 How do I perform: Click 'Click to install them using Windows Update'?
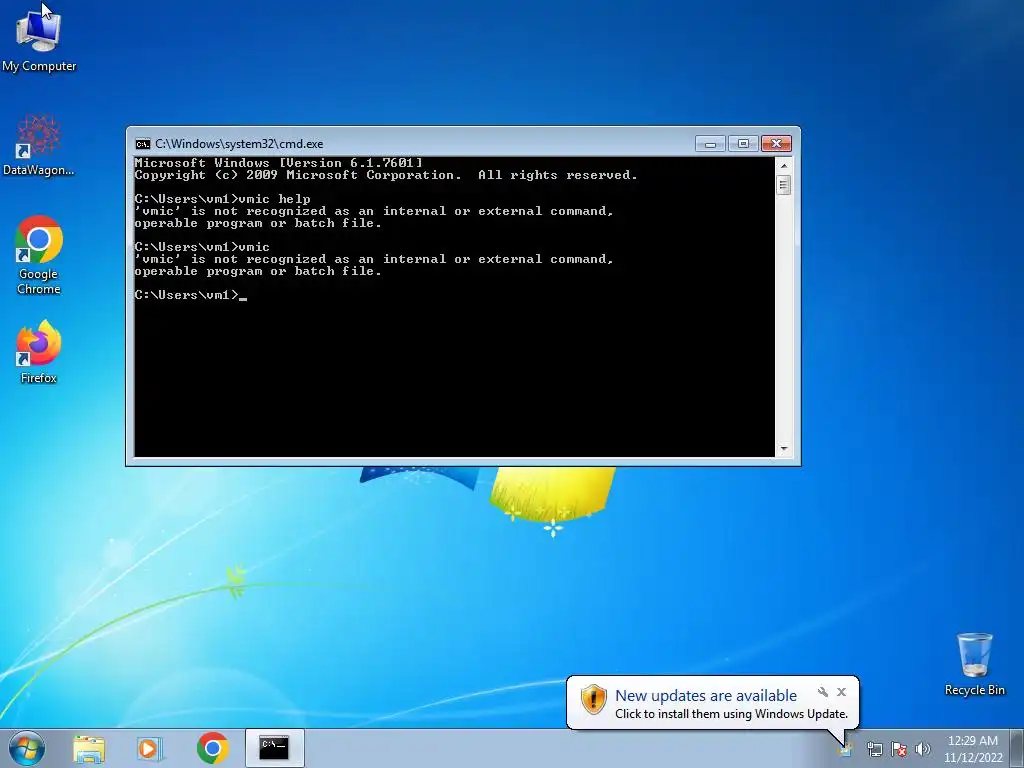coord(731,714)
